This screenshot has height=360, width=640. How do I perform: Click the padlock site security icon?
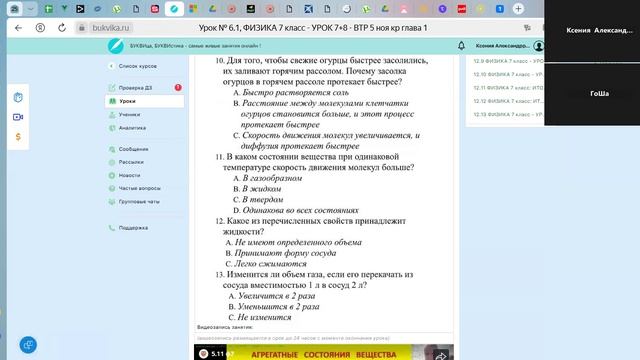(82, 28)
